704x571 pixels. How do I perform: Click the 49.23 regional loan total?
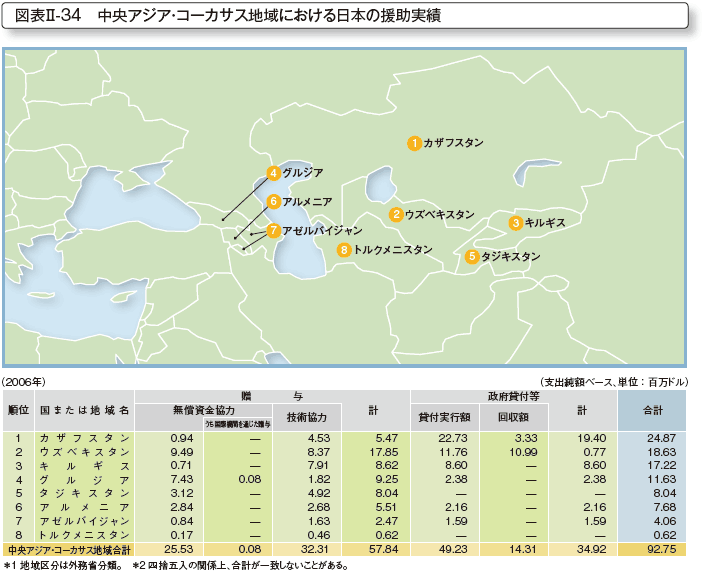[453, 549]
